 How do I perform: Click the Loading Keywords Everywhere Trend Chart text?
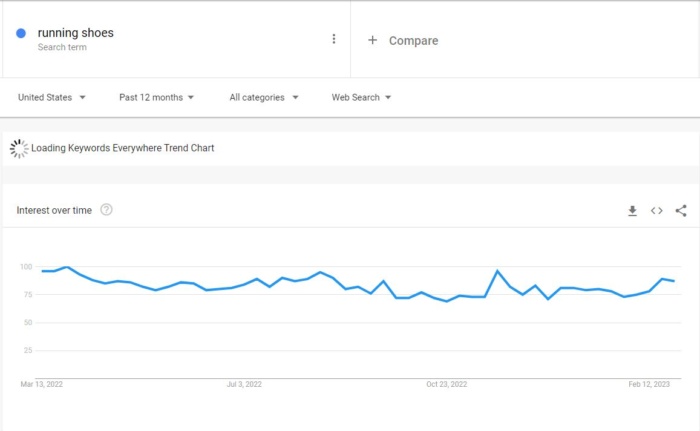[x=123, y=148]
